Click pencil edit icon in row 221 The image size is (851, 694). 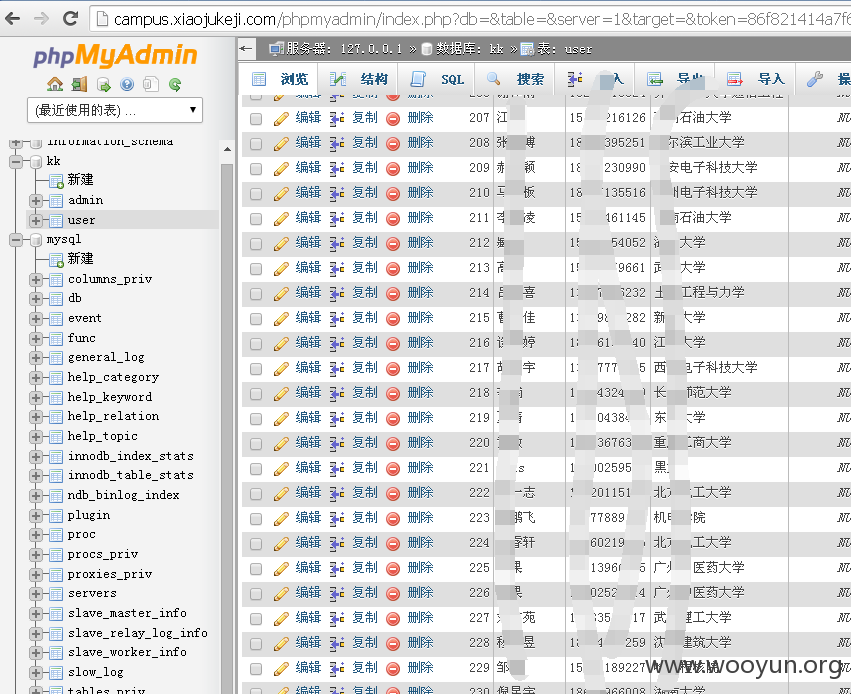click(x=281, y=468)
